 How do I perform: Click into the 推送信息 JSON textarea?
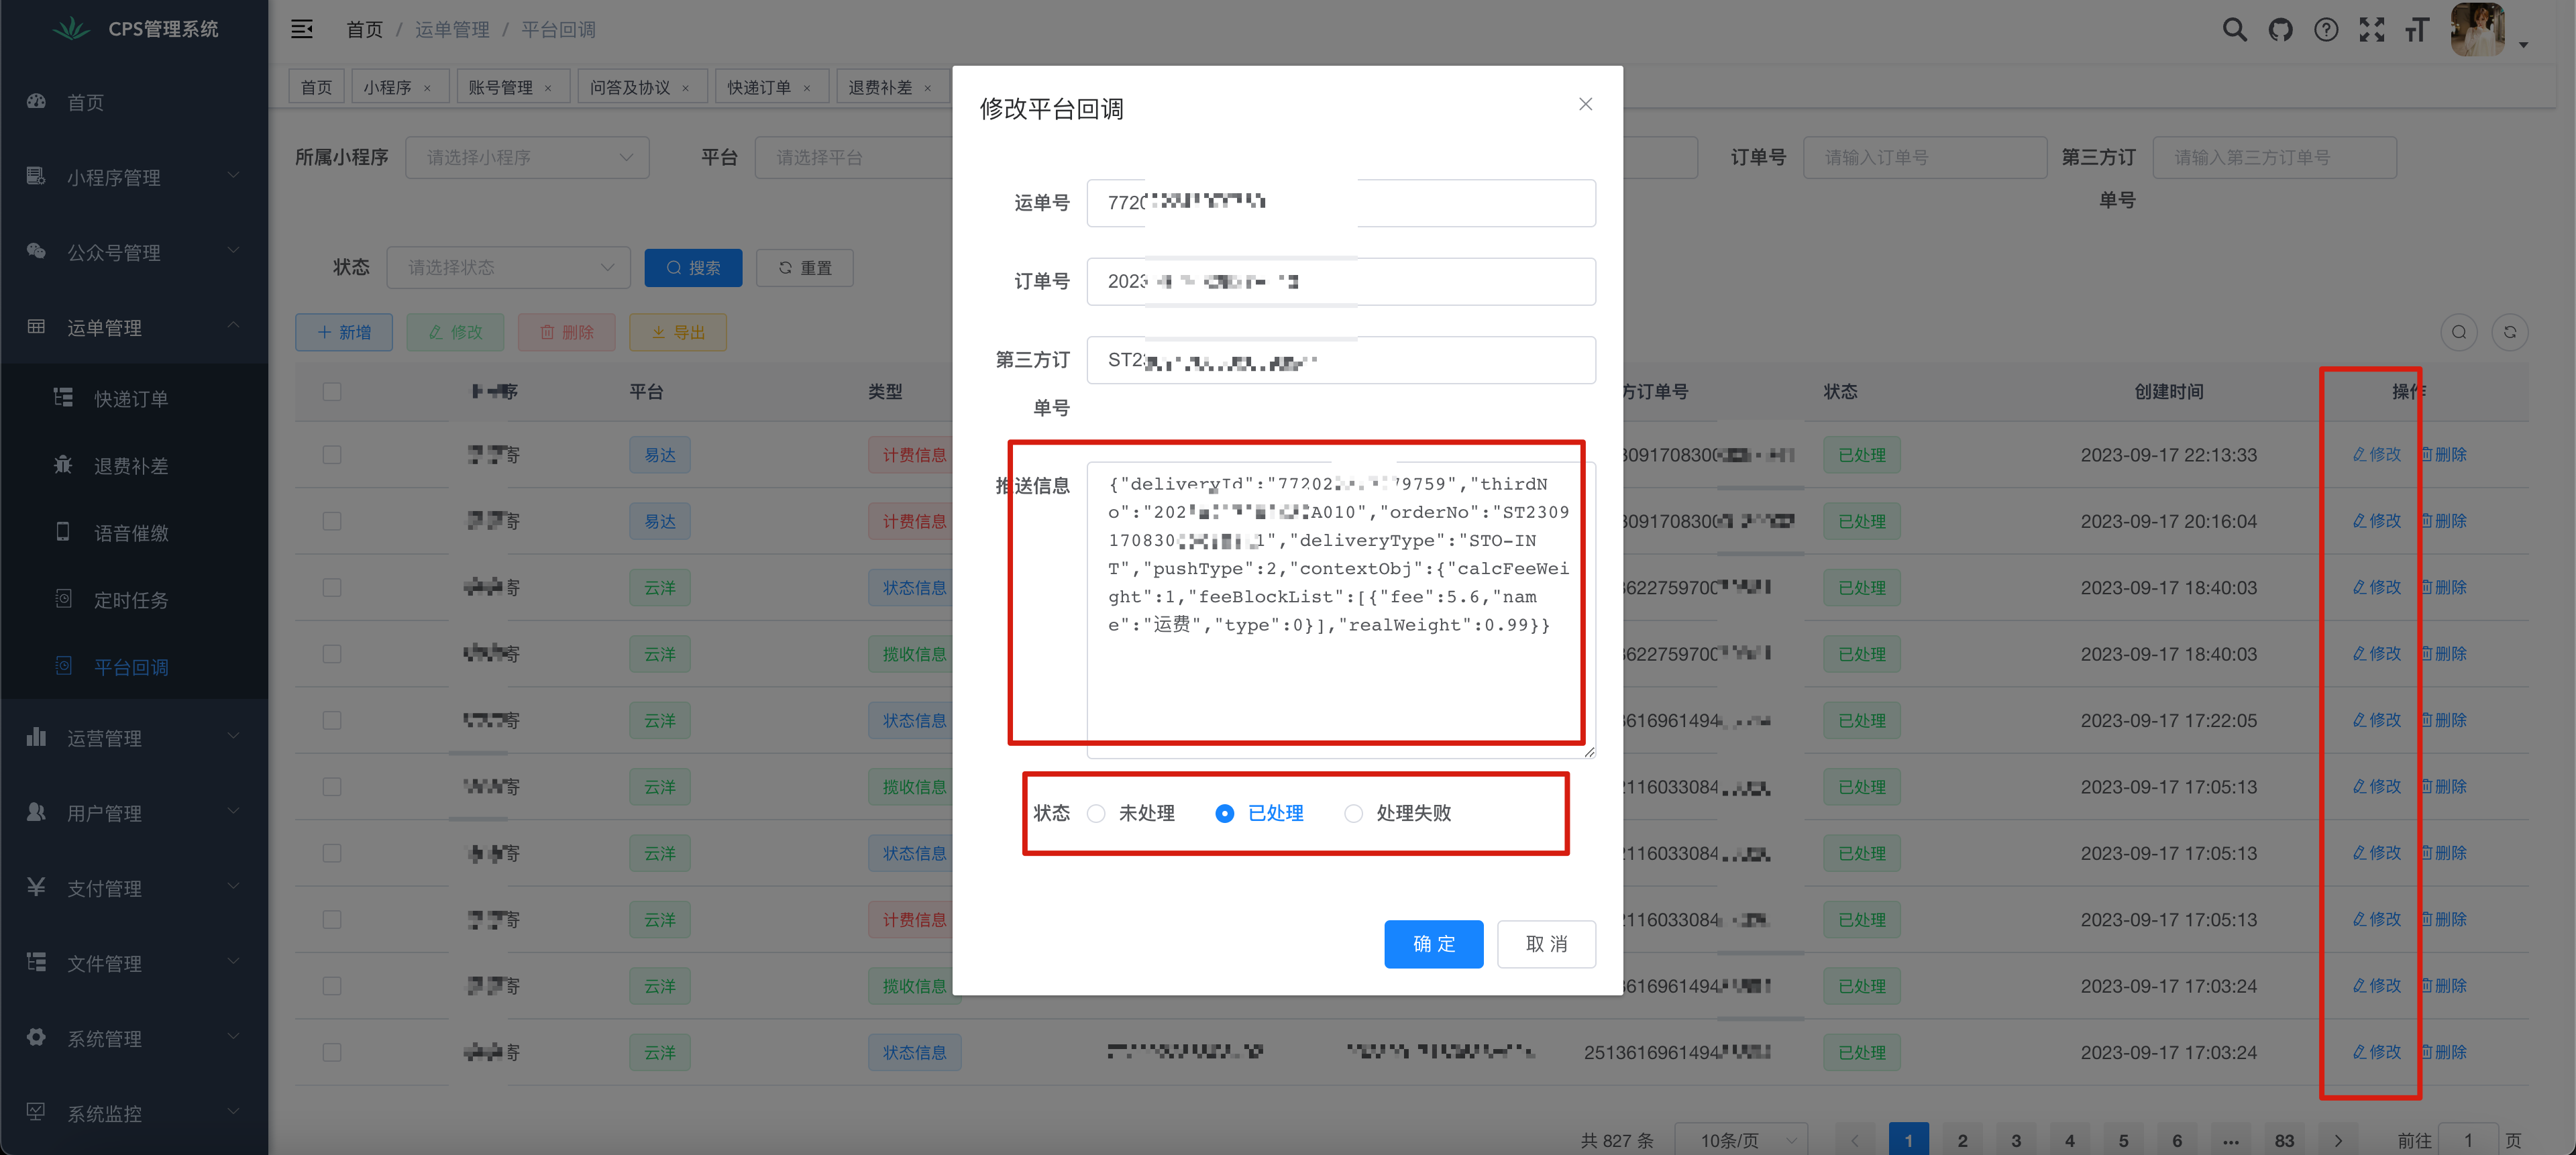1340,609
